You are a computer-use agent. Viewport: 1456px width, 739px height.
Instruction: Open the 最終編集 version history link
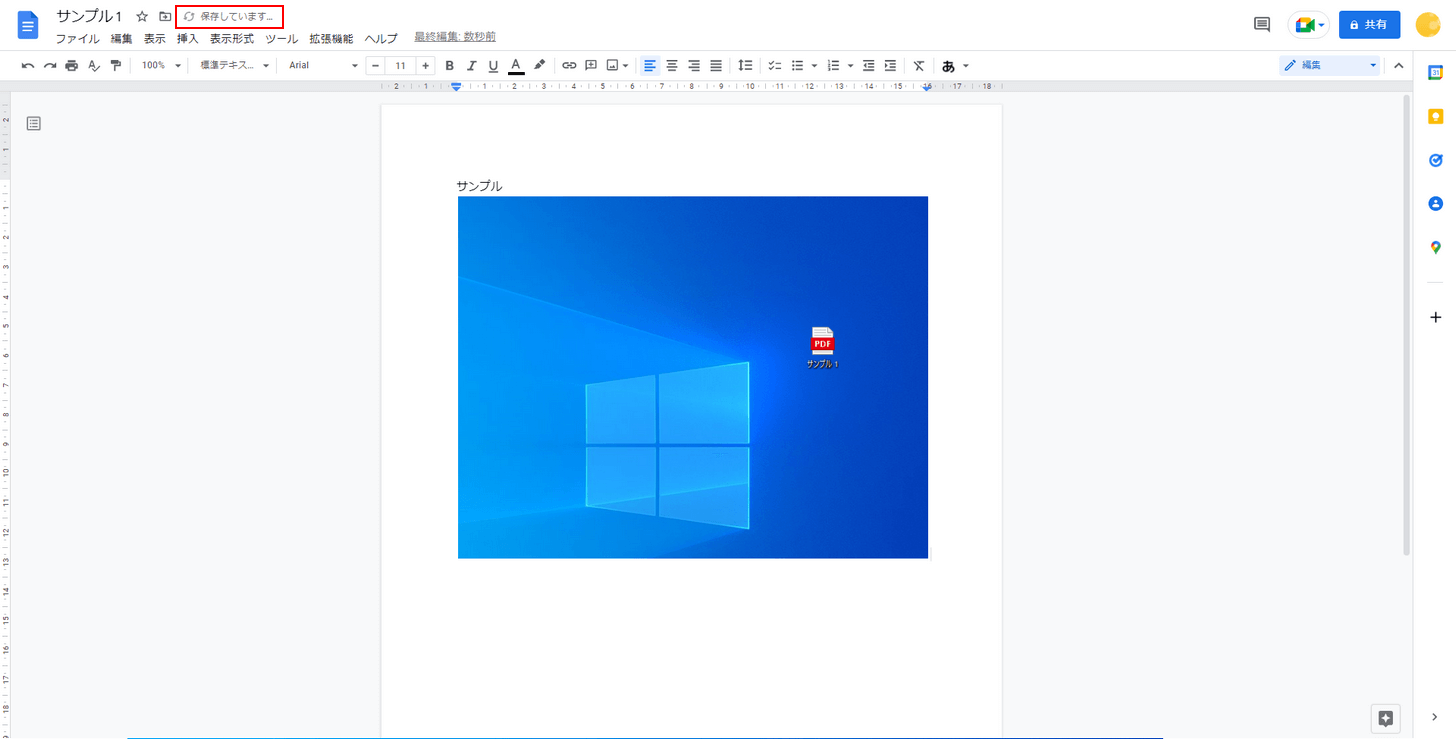(x=455, y=37)
